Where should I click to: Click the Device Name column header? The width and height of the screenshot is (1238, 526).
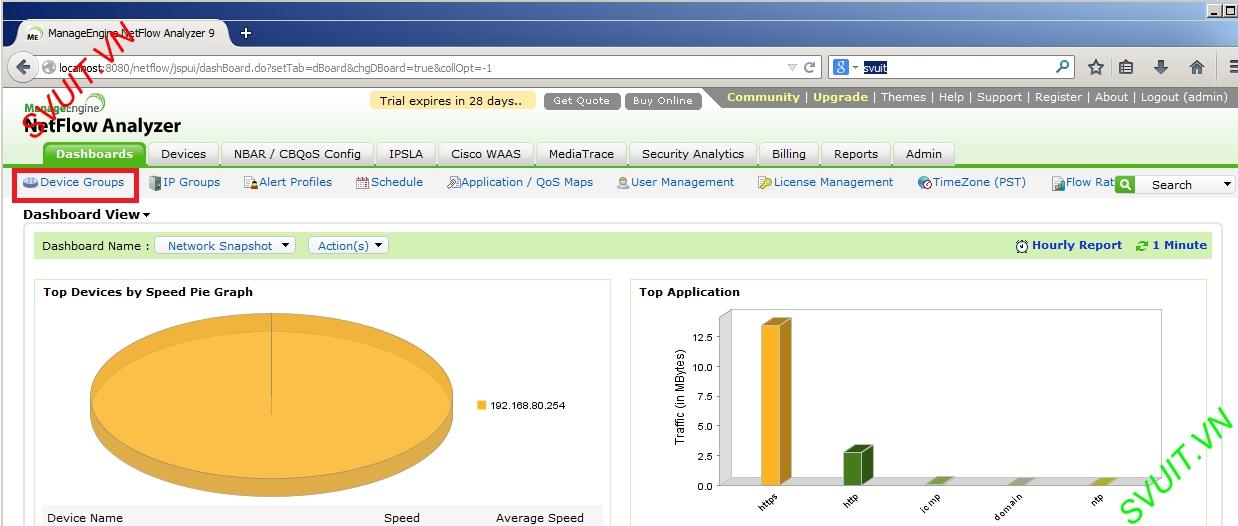coord(85,518)
